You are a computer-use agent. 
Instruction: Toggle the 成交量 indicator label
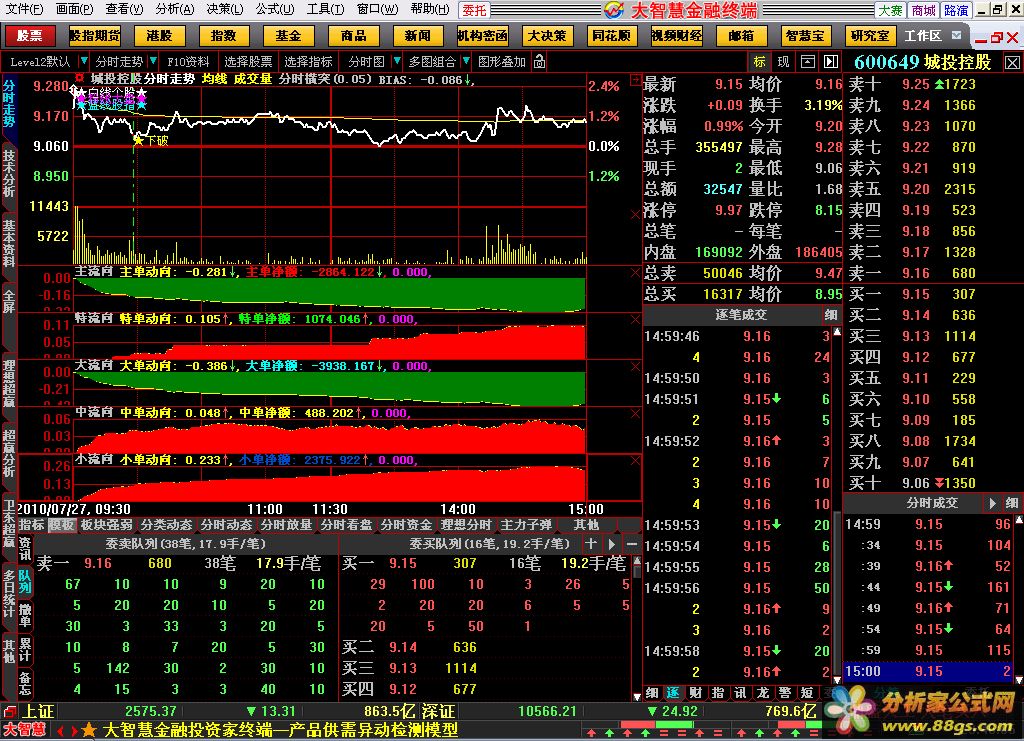tap(253, 79)
